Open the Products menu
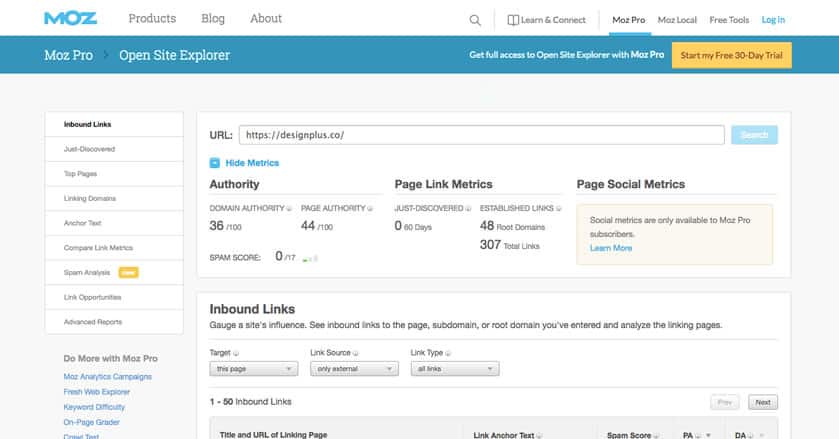The width and height of the screenshot is (839, 439). 152,18
